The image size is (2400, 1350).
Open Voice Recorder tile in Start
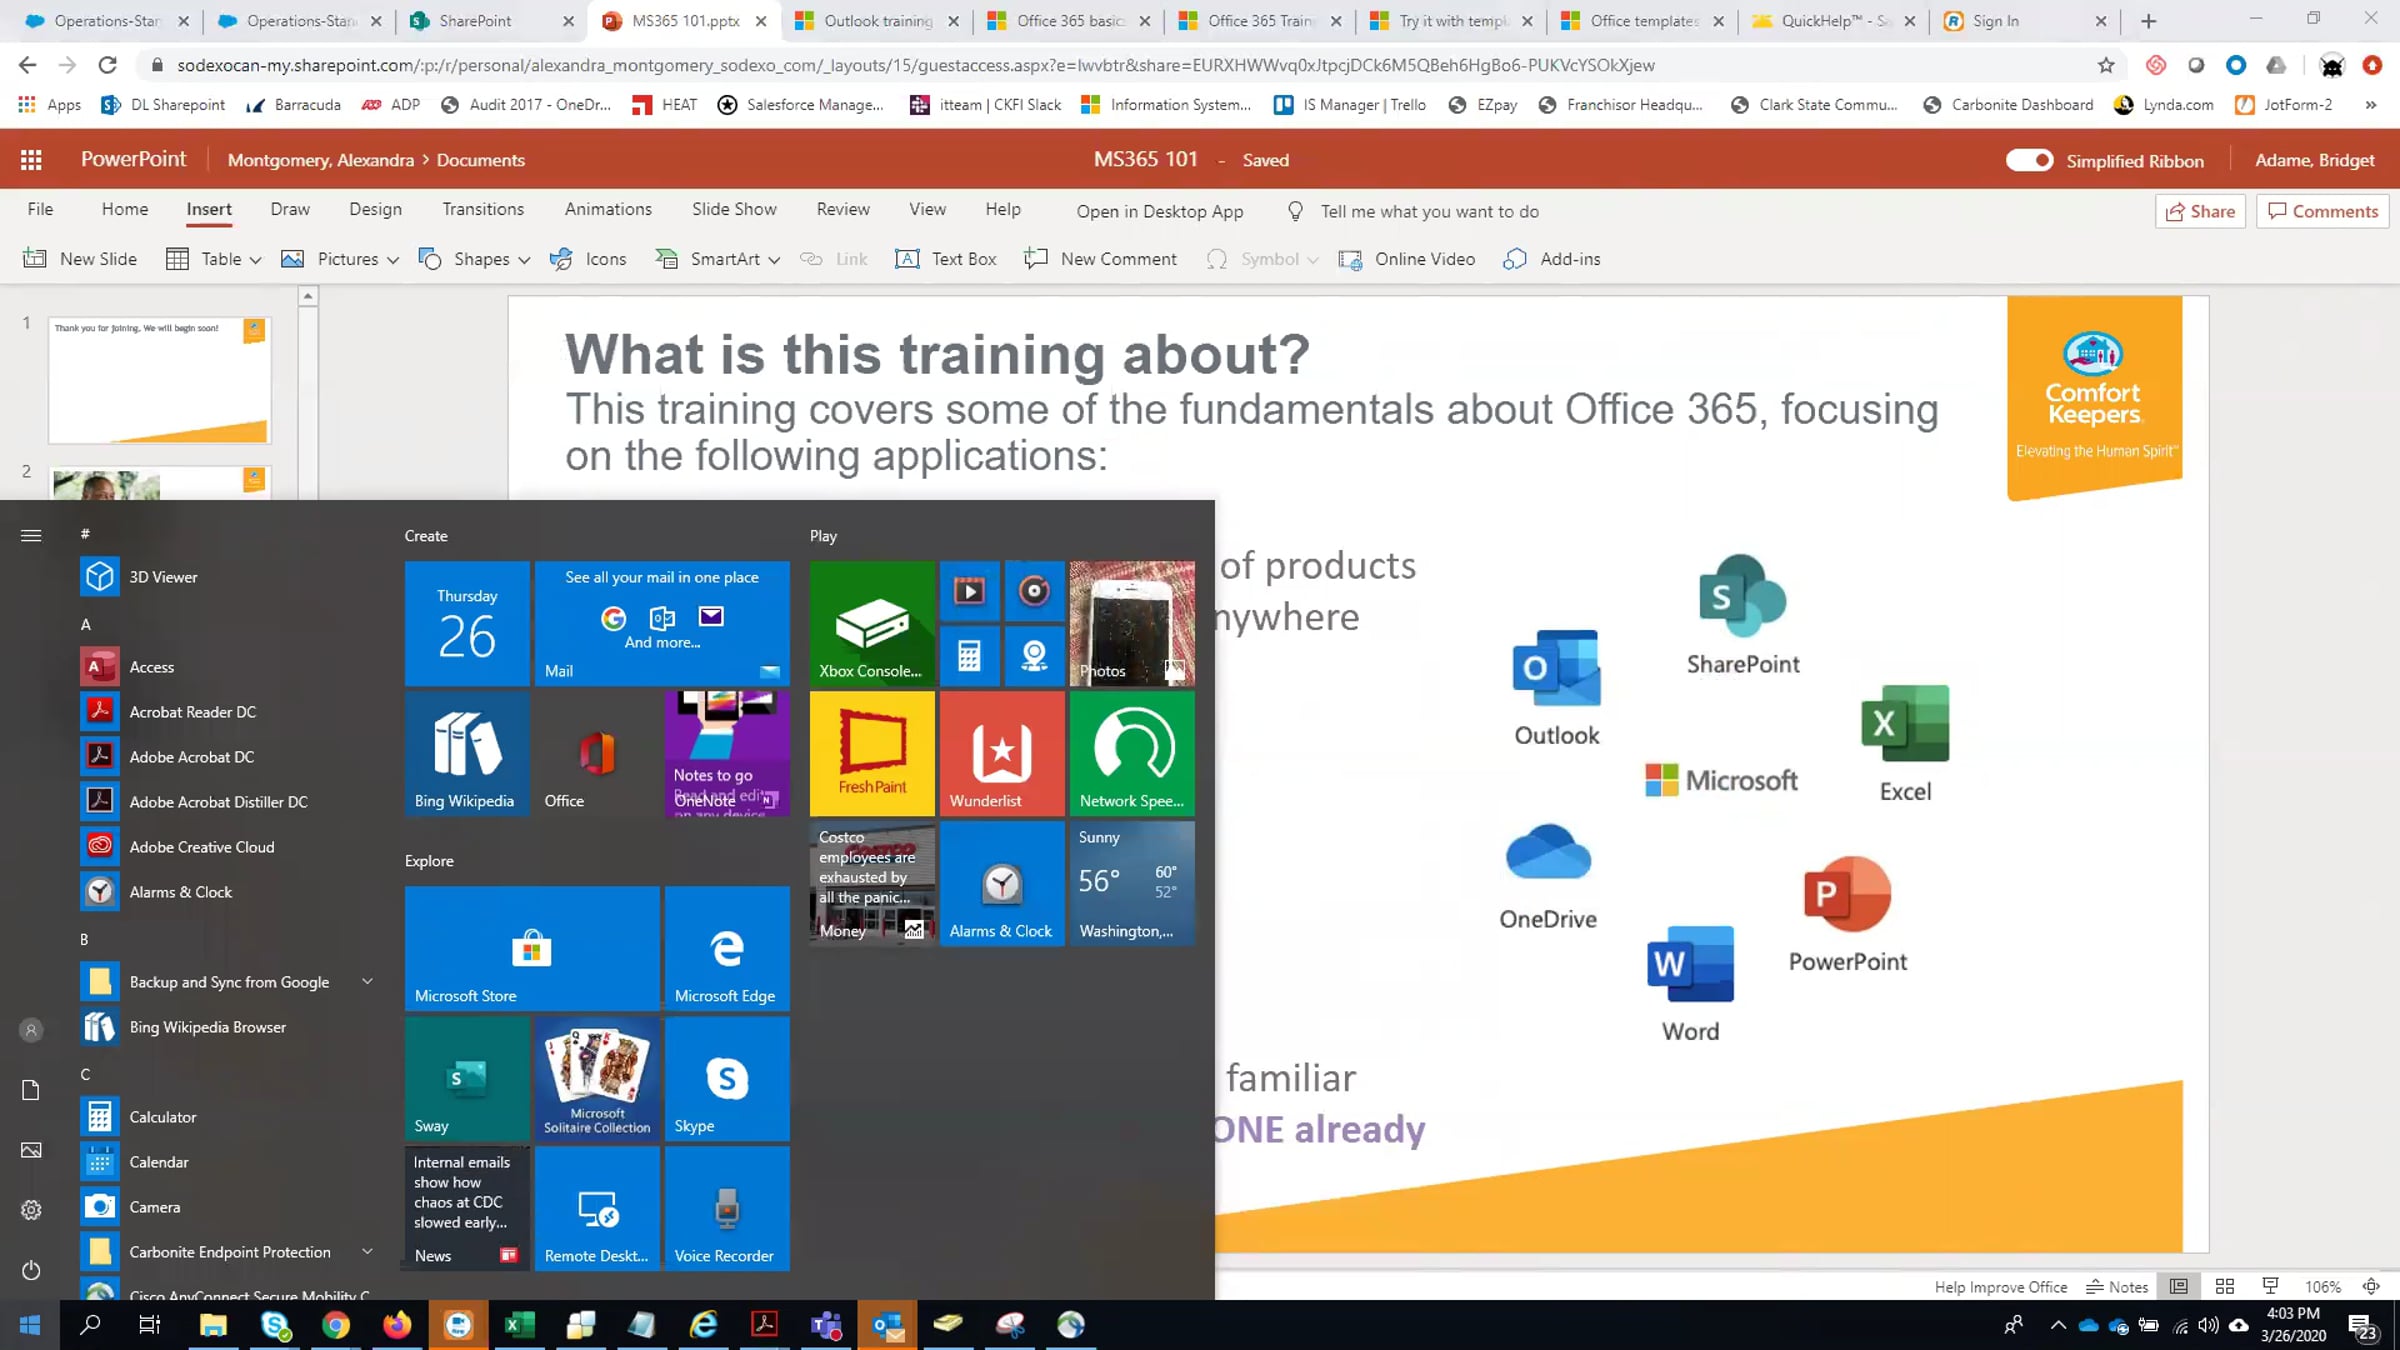[727, 1209]
